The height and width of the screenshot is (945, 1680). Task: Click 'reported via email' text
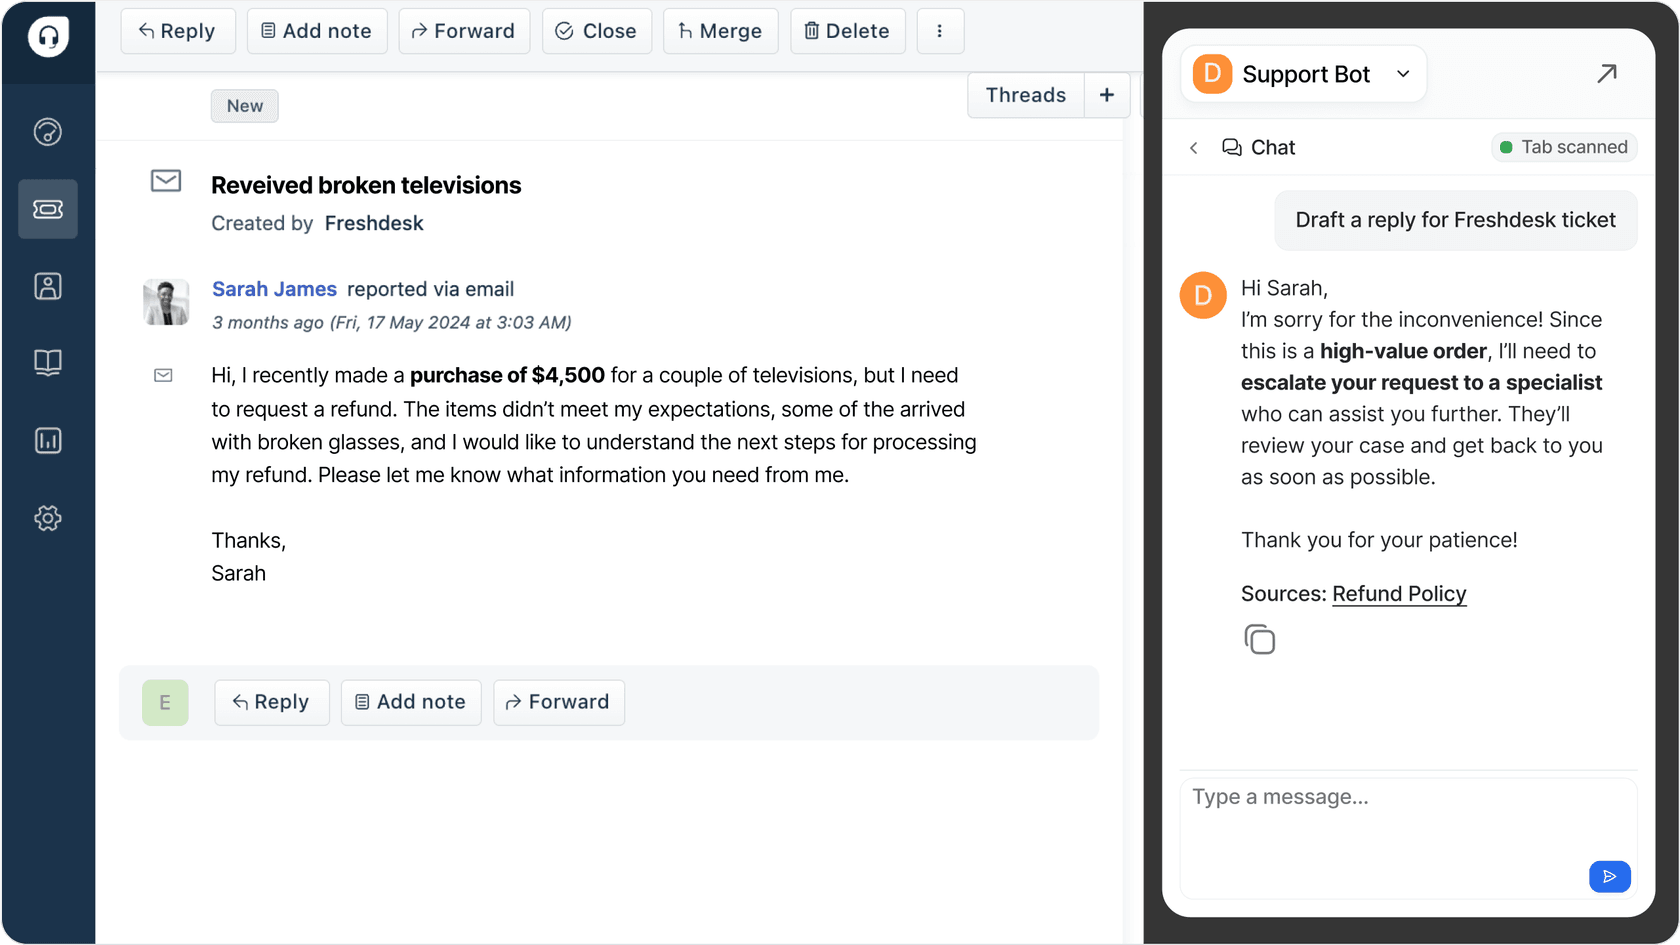(431, 289)
